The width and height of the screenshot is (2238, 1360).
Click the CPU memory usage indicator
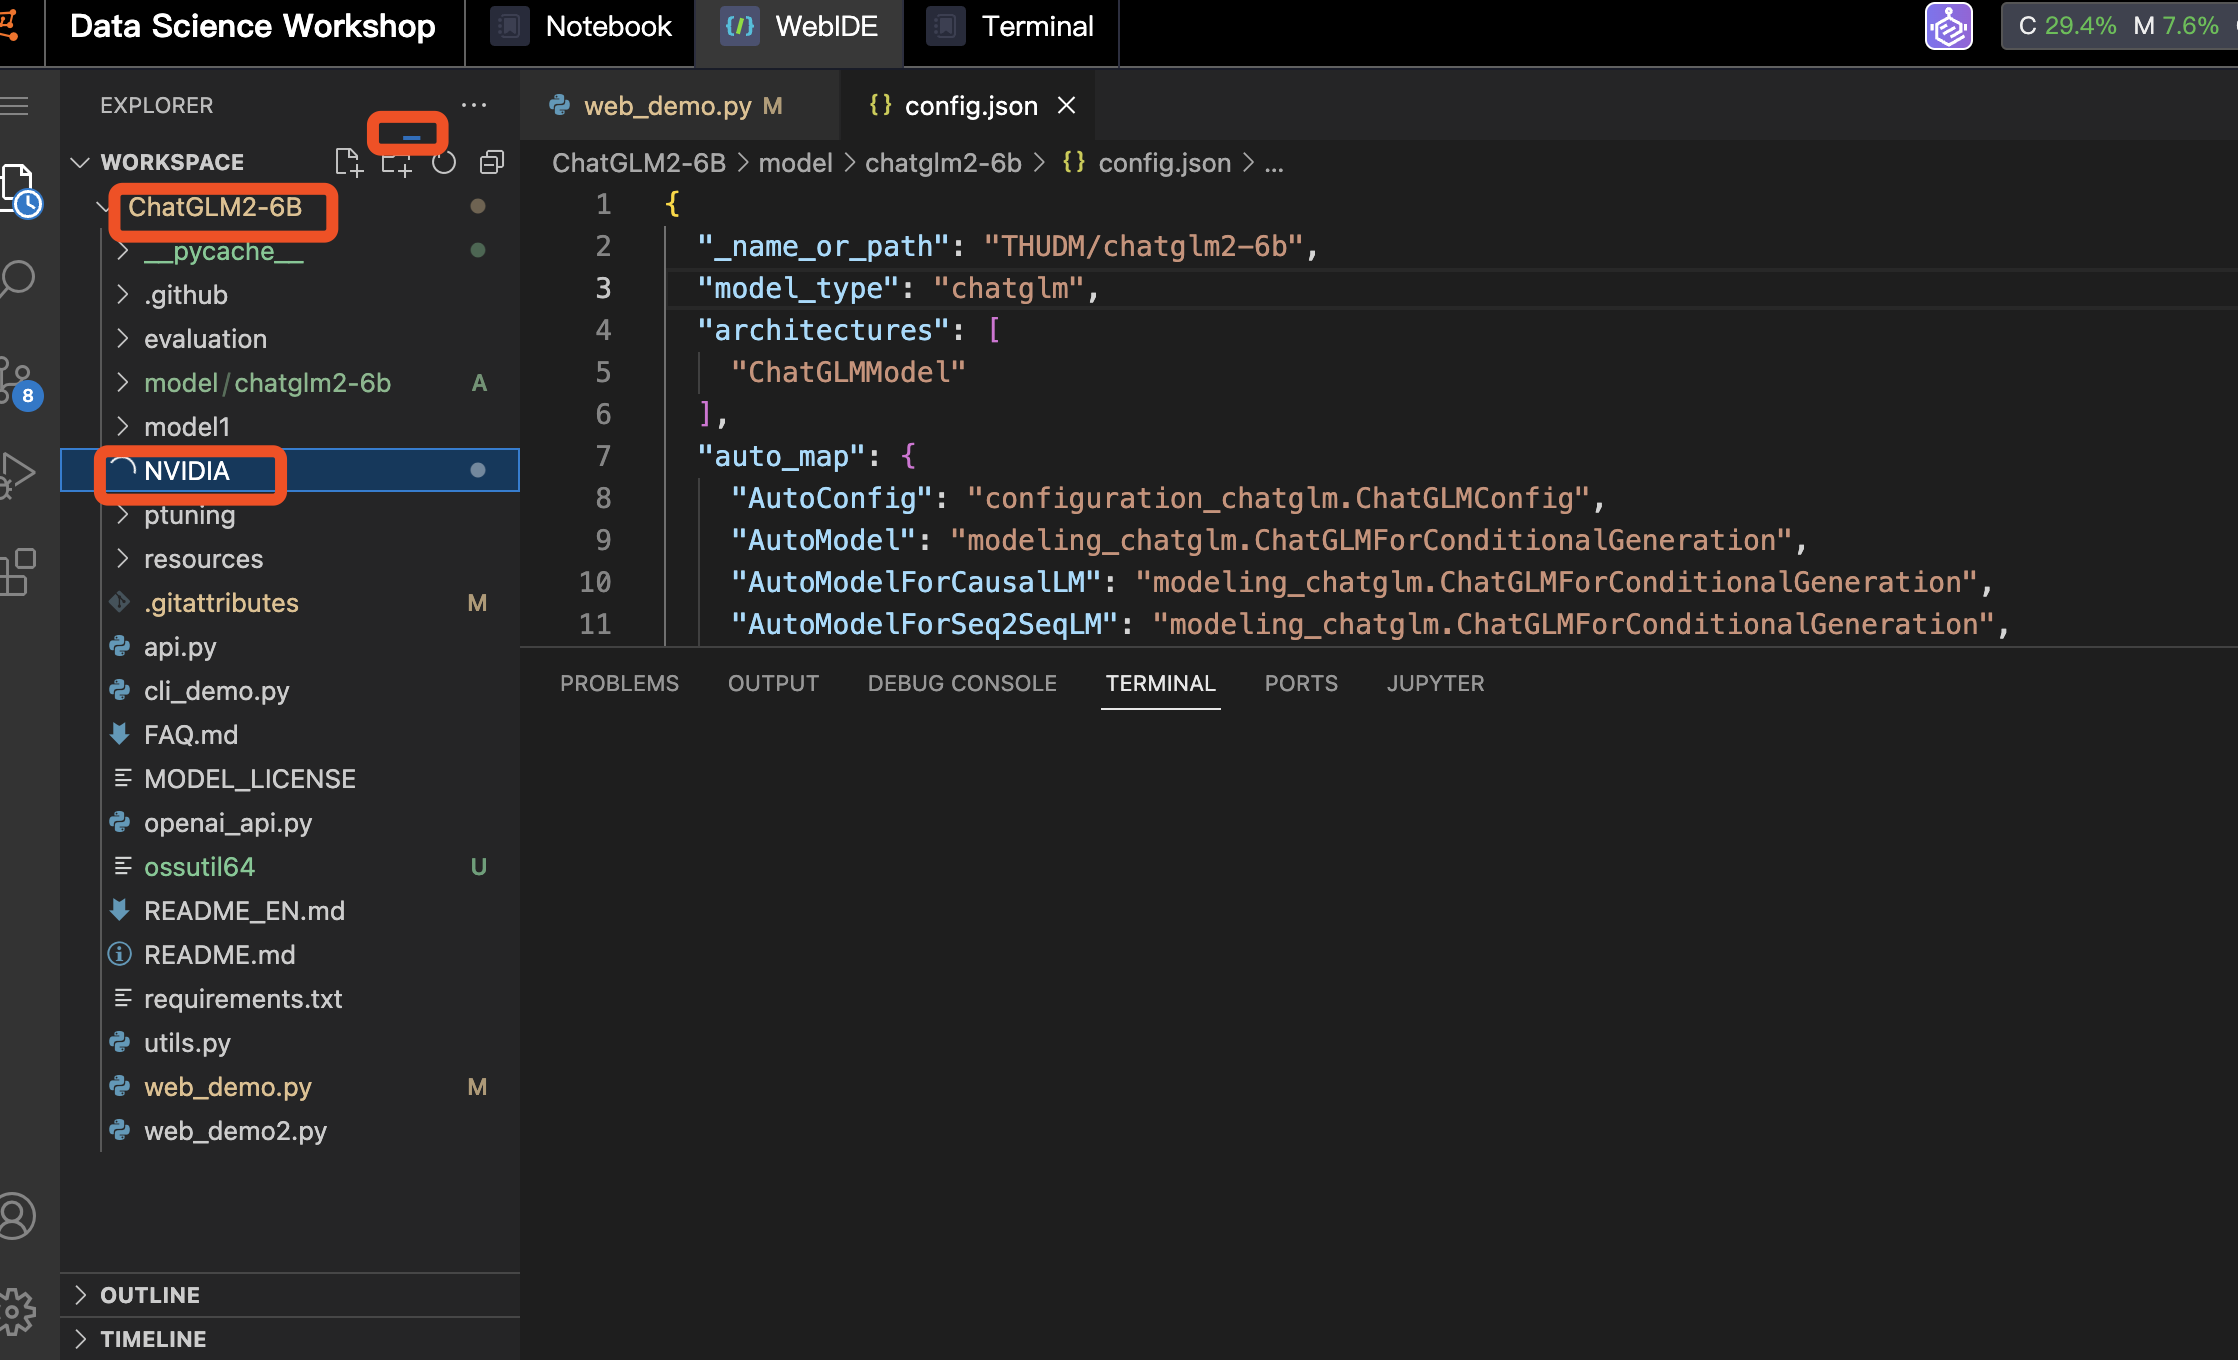click(x=2118, y=26)
